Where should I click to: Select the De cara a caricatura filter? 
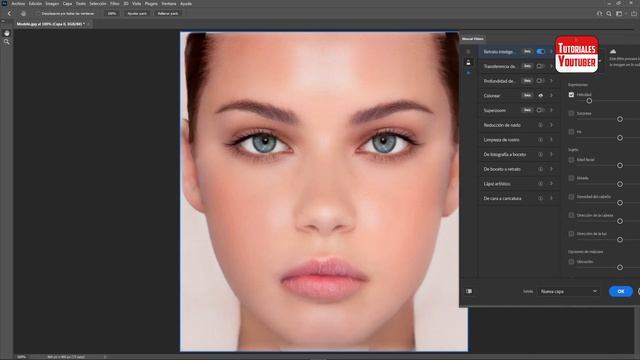point(518,198)
